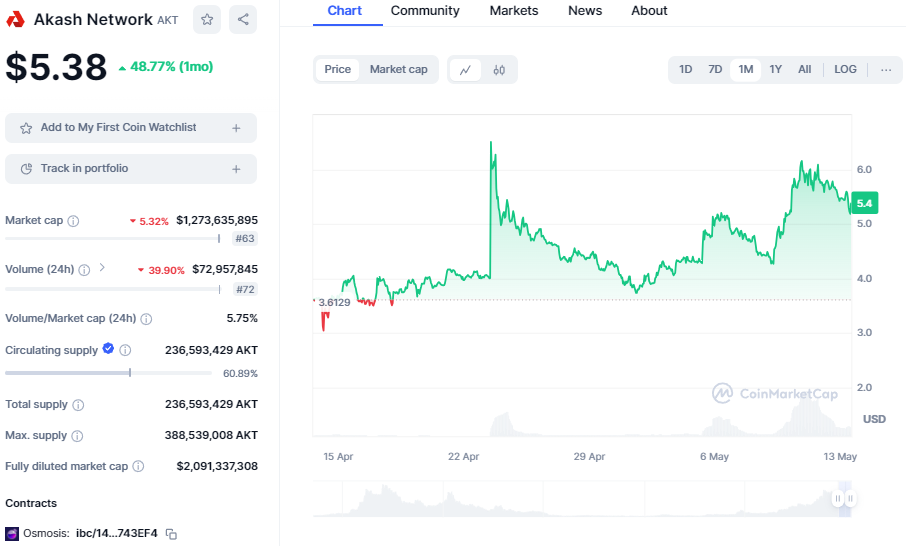Set chart range to 1M

[x=746, y=69]
